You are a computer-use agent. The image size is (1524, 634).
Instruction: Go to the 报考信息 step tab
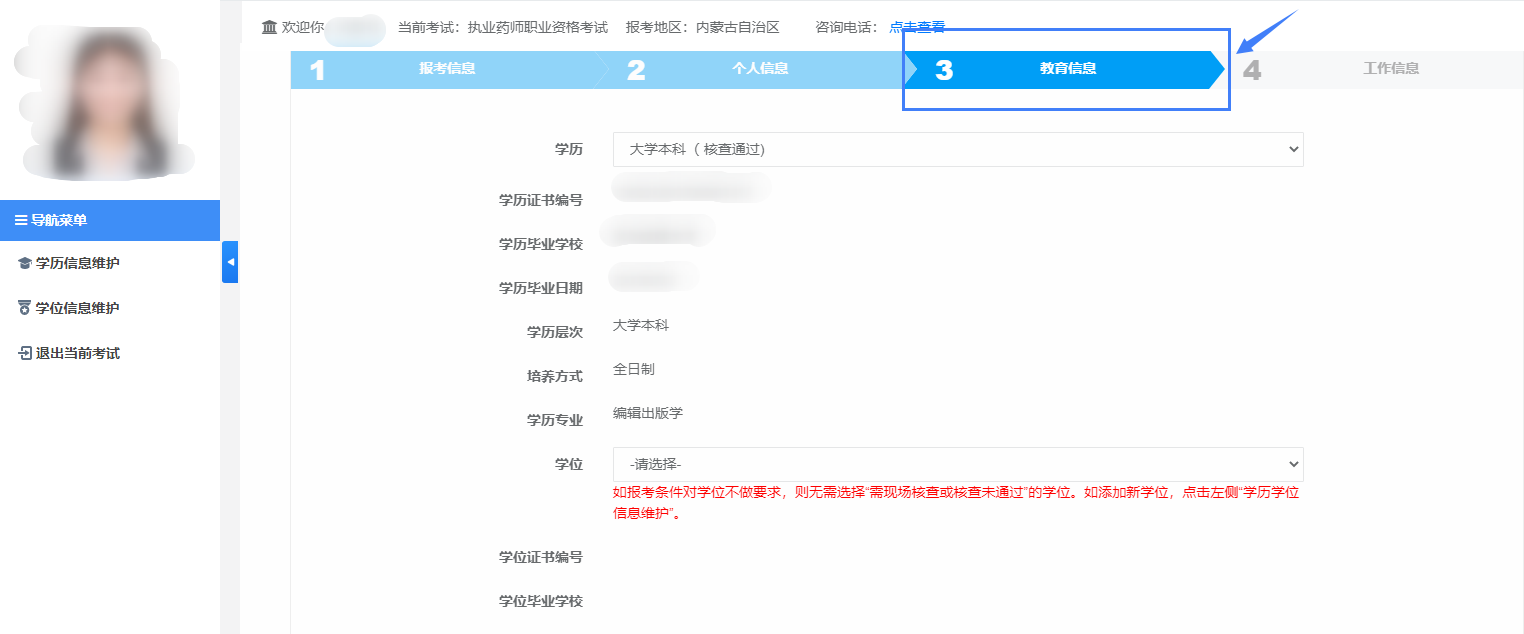click(446, 69)
